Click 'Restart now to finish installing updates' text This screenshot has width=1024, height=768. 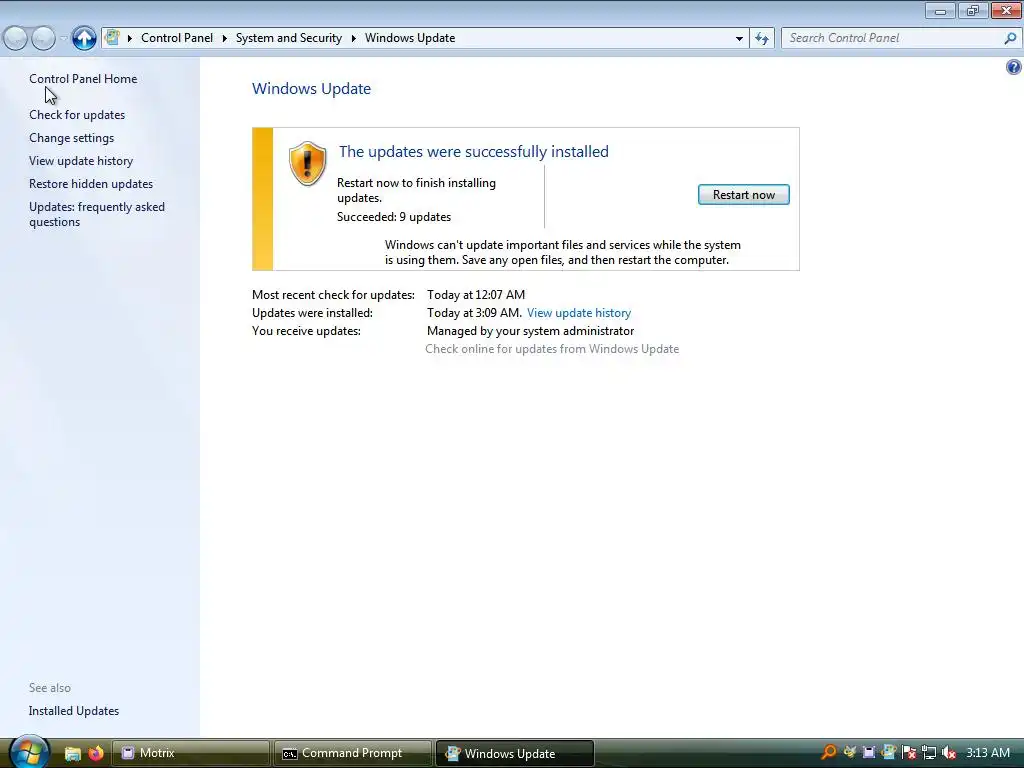(x=416, y=190)
